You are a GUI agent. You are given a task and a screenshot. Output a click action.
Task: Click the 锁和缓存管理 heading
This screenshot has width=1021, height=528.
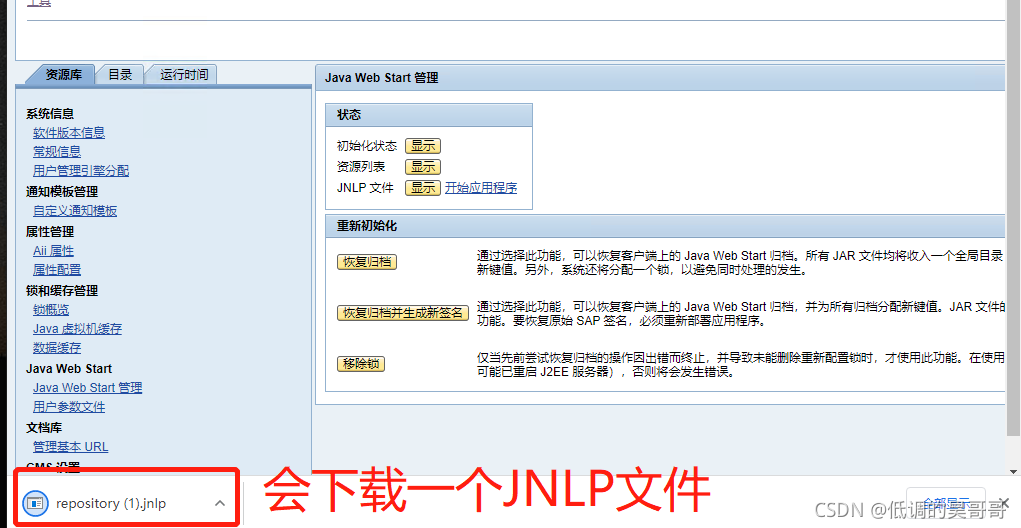[x=62, y=291]
